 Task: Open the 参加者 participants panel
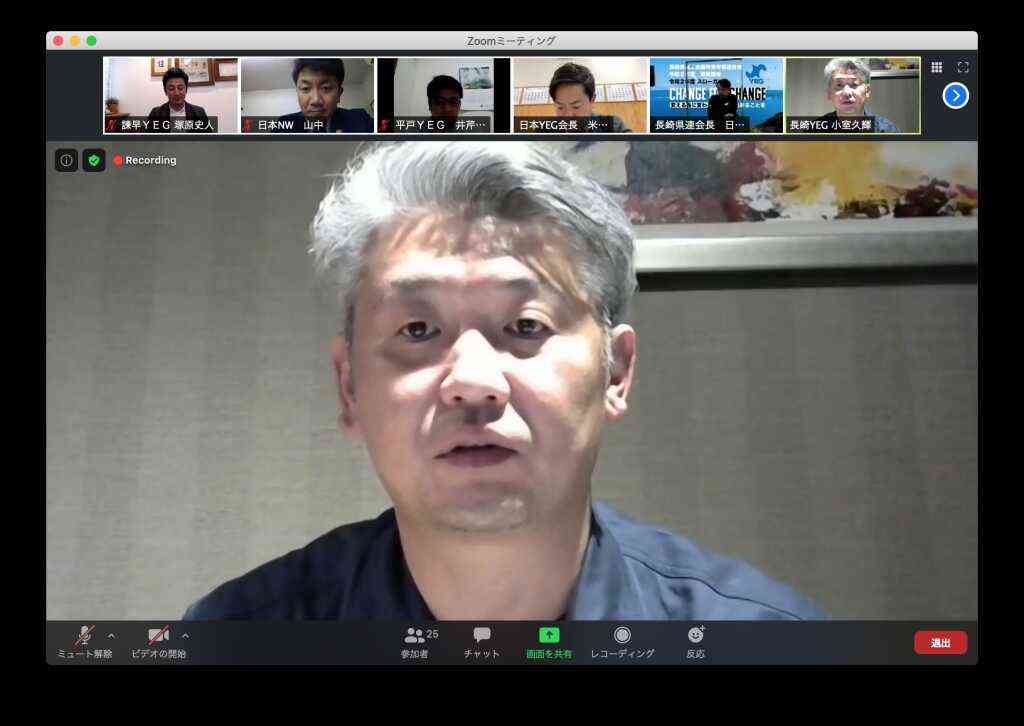coord(419,642)
